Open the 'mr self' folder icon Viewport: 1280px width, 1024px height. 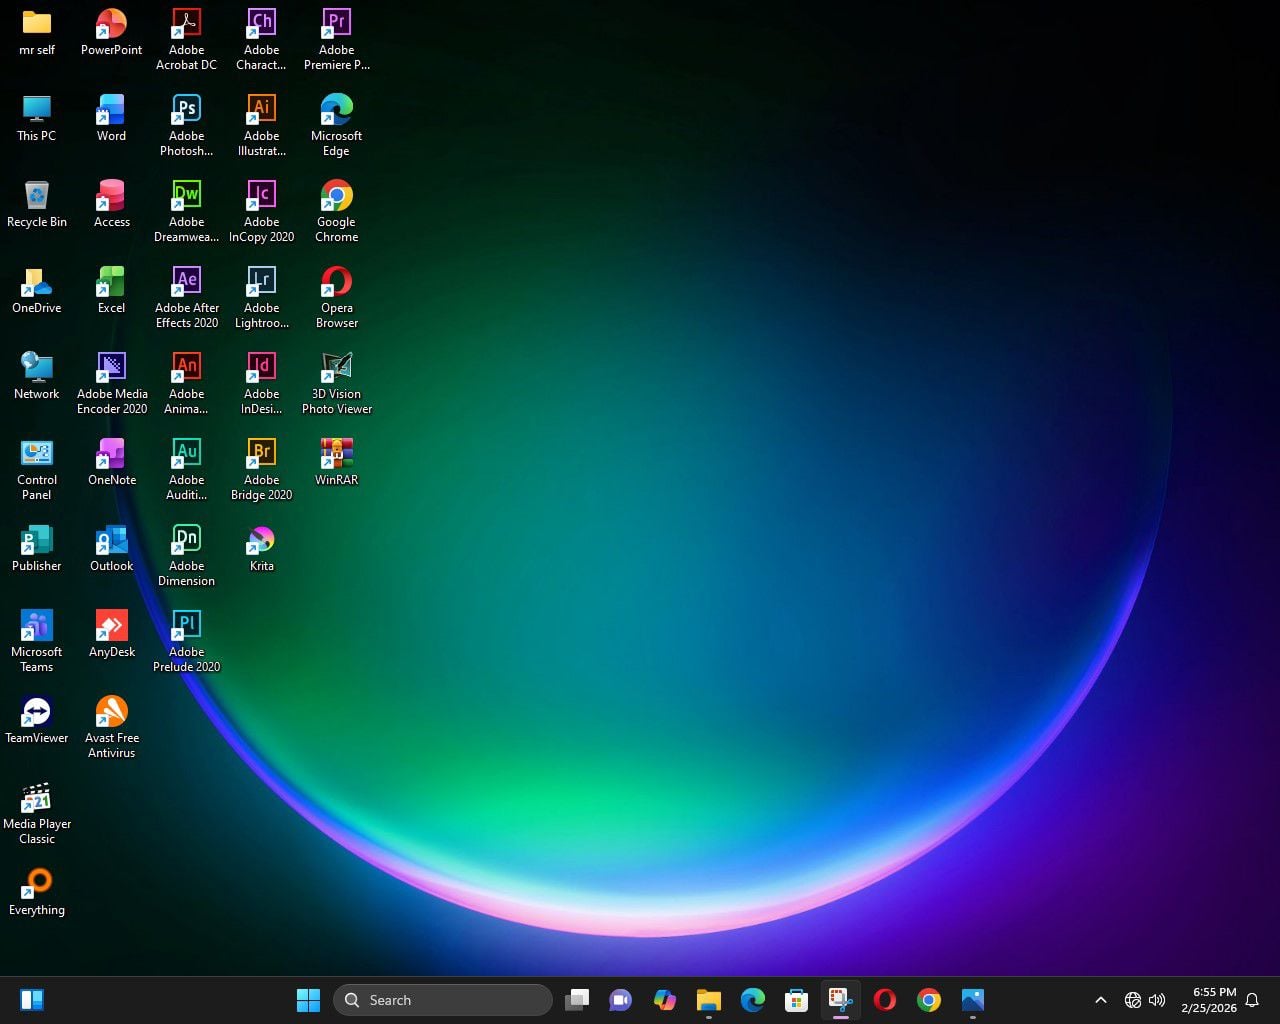pos(37,32)
